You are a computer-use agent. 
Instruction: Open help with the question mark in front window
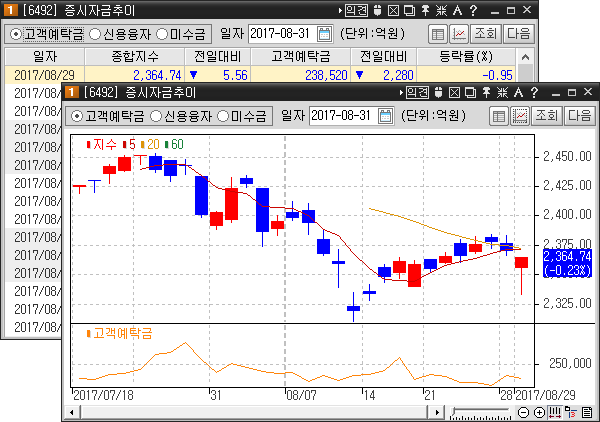534,92
